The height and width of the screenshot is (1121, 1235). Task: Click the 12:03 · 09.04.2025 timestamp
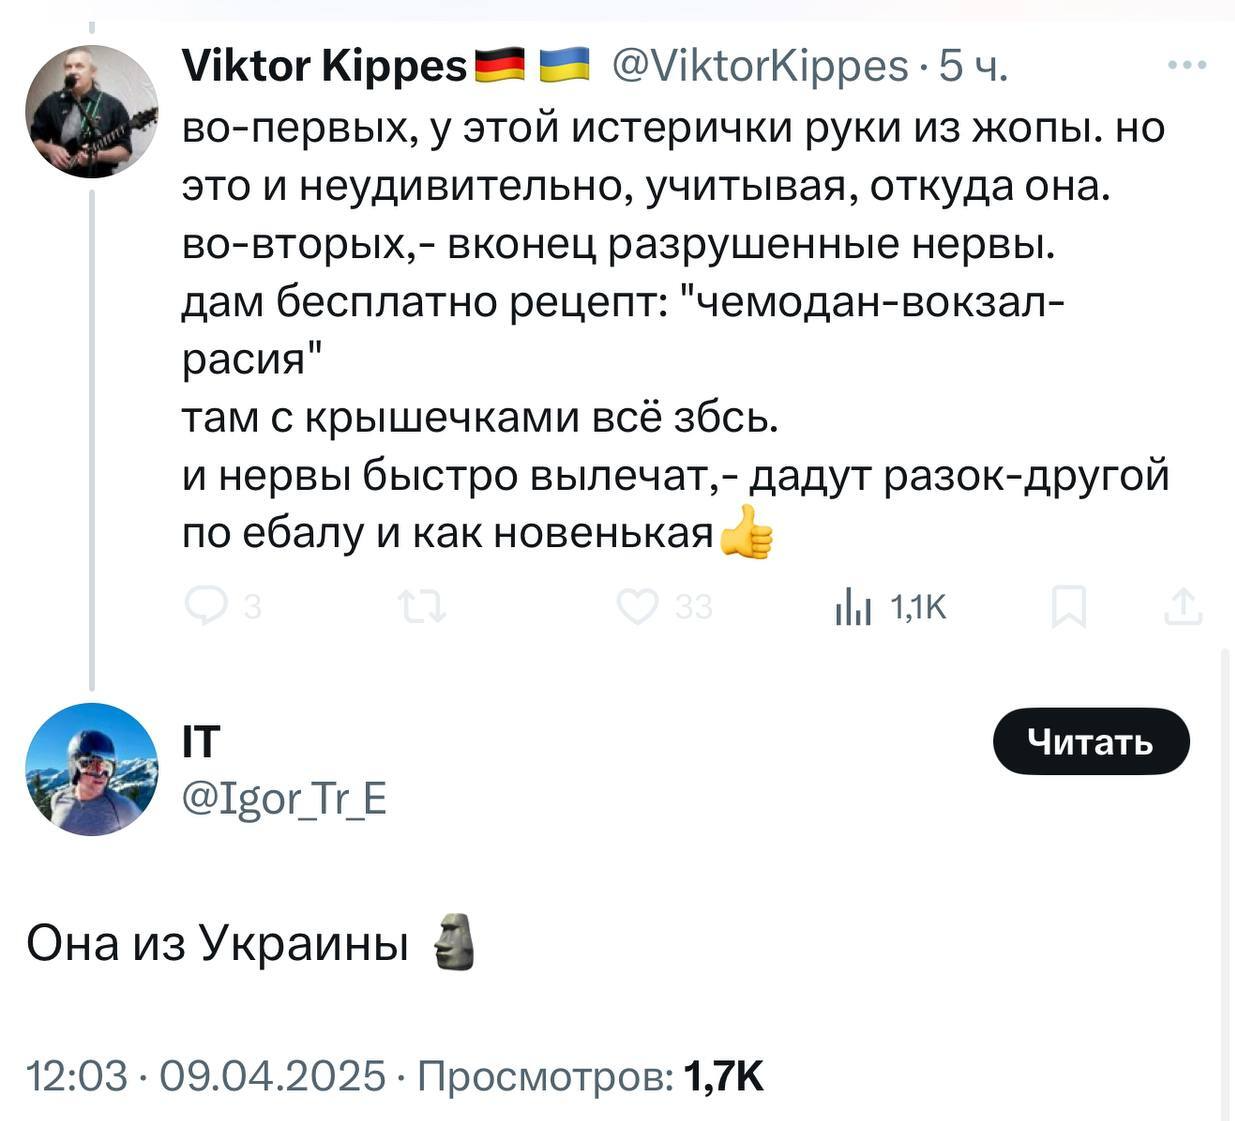(x=205, y=1076)
